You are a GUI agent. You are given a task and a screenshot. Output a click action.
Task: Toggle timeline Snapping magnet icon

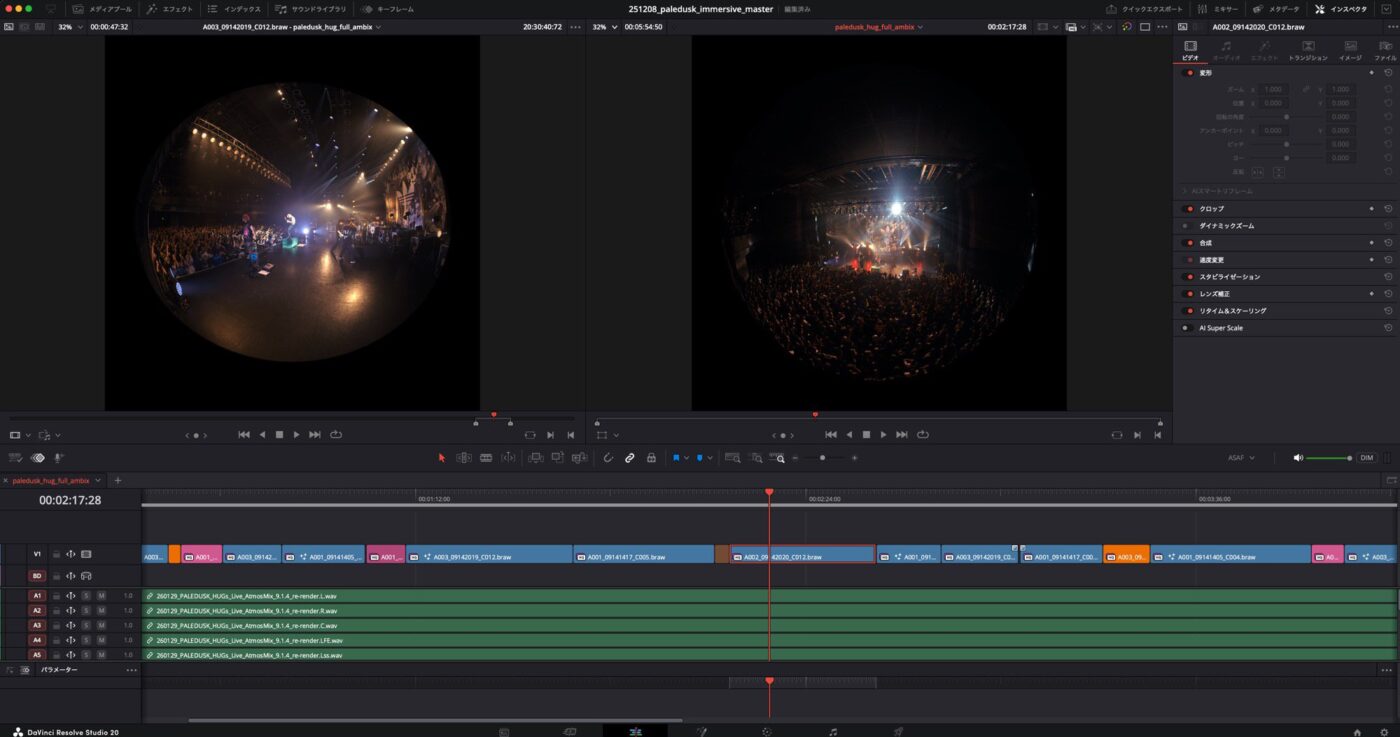(608, 458)
